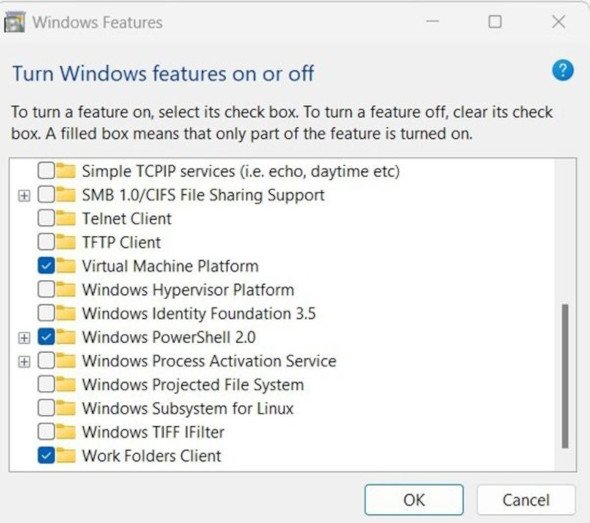Select the Windows Projected File System item

point(193,385)
